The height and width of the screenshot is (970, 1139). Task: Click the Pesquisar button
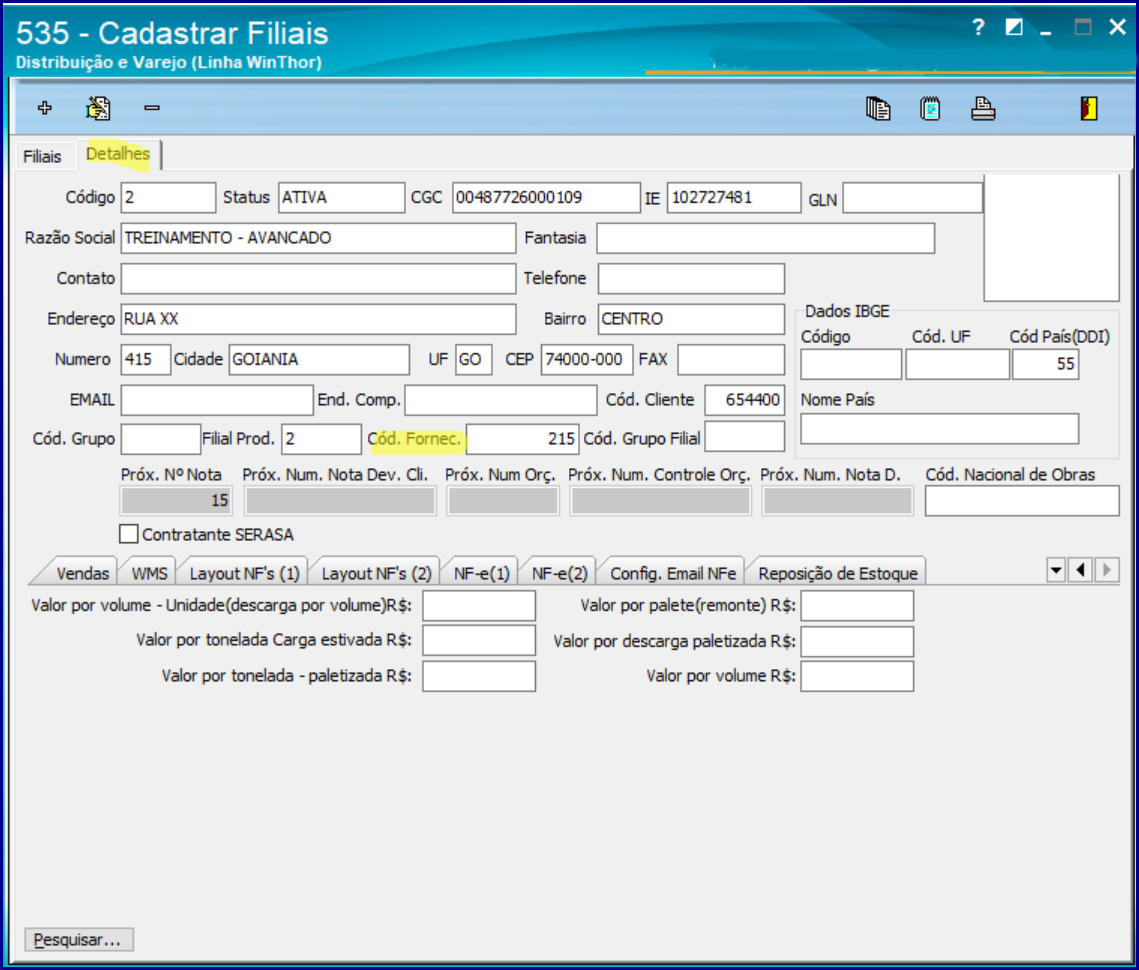(78, 939)
